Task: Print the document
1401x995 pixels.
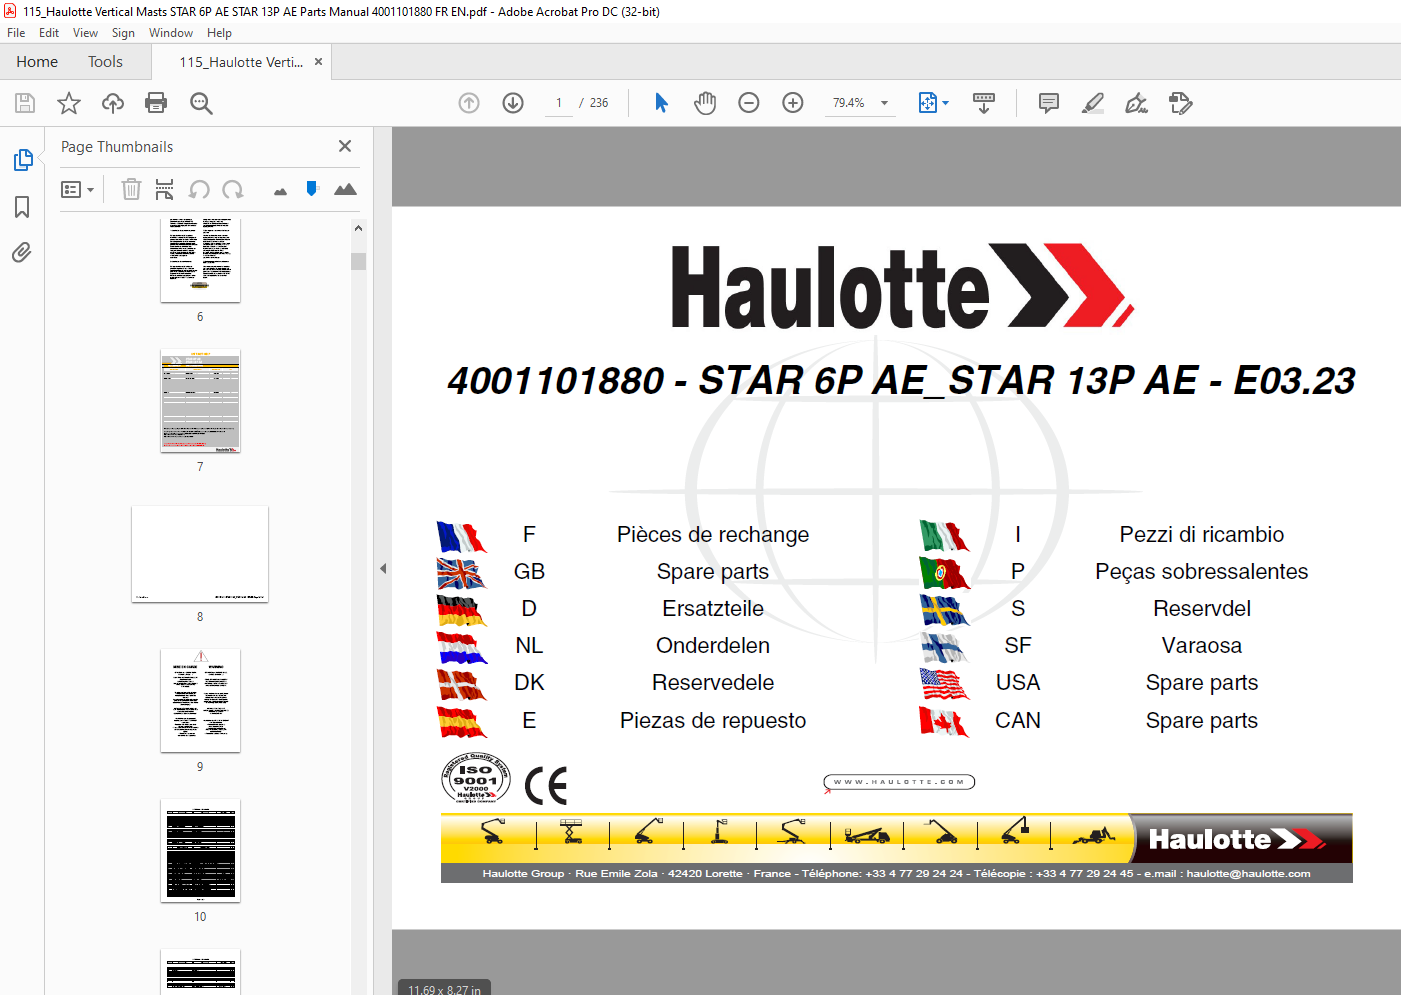Action: (156, 103)
